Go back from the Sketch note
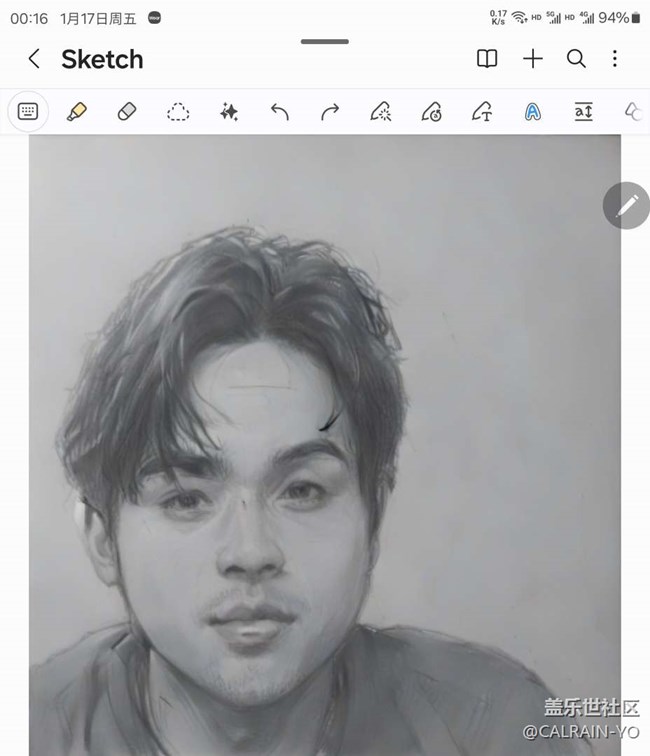The width and height of the screenshot is (650, 756). coord(34,59)
